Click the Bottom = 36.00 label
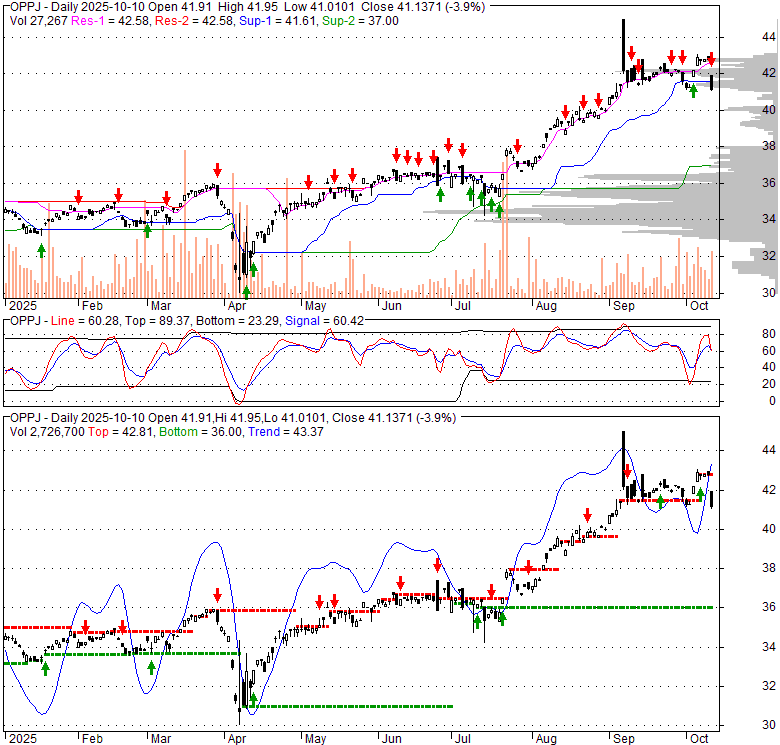780x745 pixels. [x=200, y=432]
